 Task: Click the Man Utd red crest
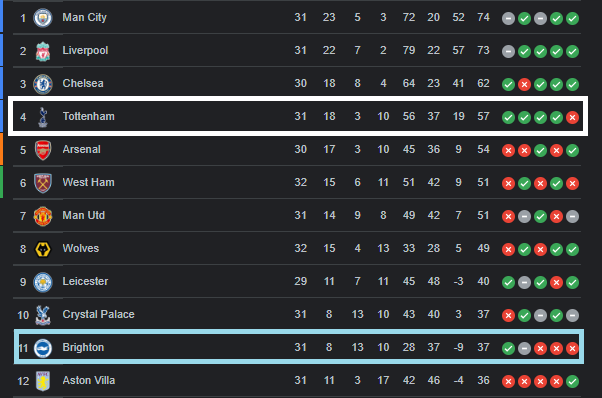pos(43,216)
